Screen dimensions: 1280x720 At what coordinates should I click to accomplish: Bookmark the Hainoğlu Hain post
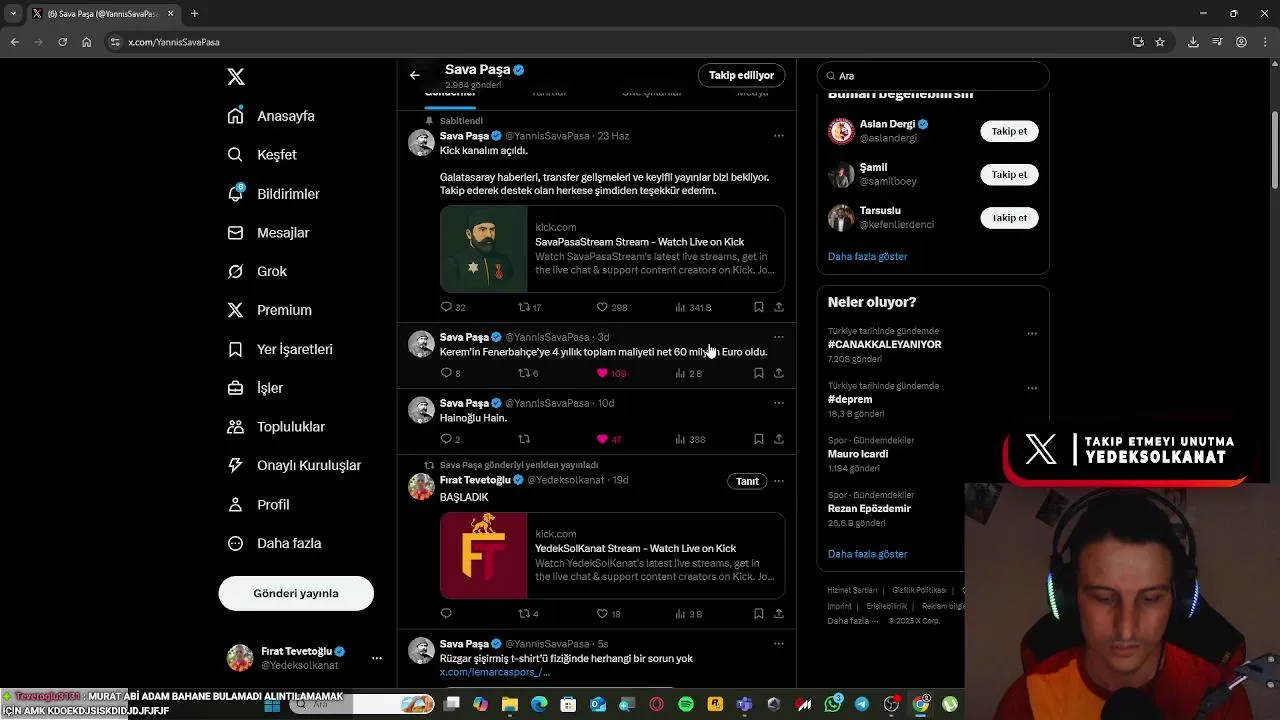coord(759,439)
